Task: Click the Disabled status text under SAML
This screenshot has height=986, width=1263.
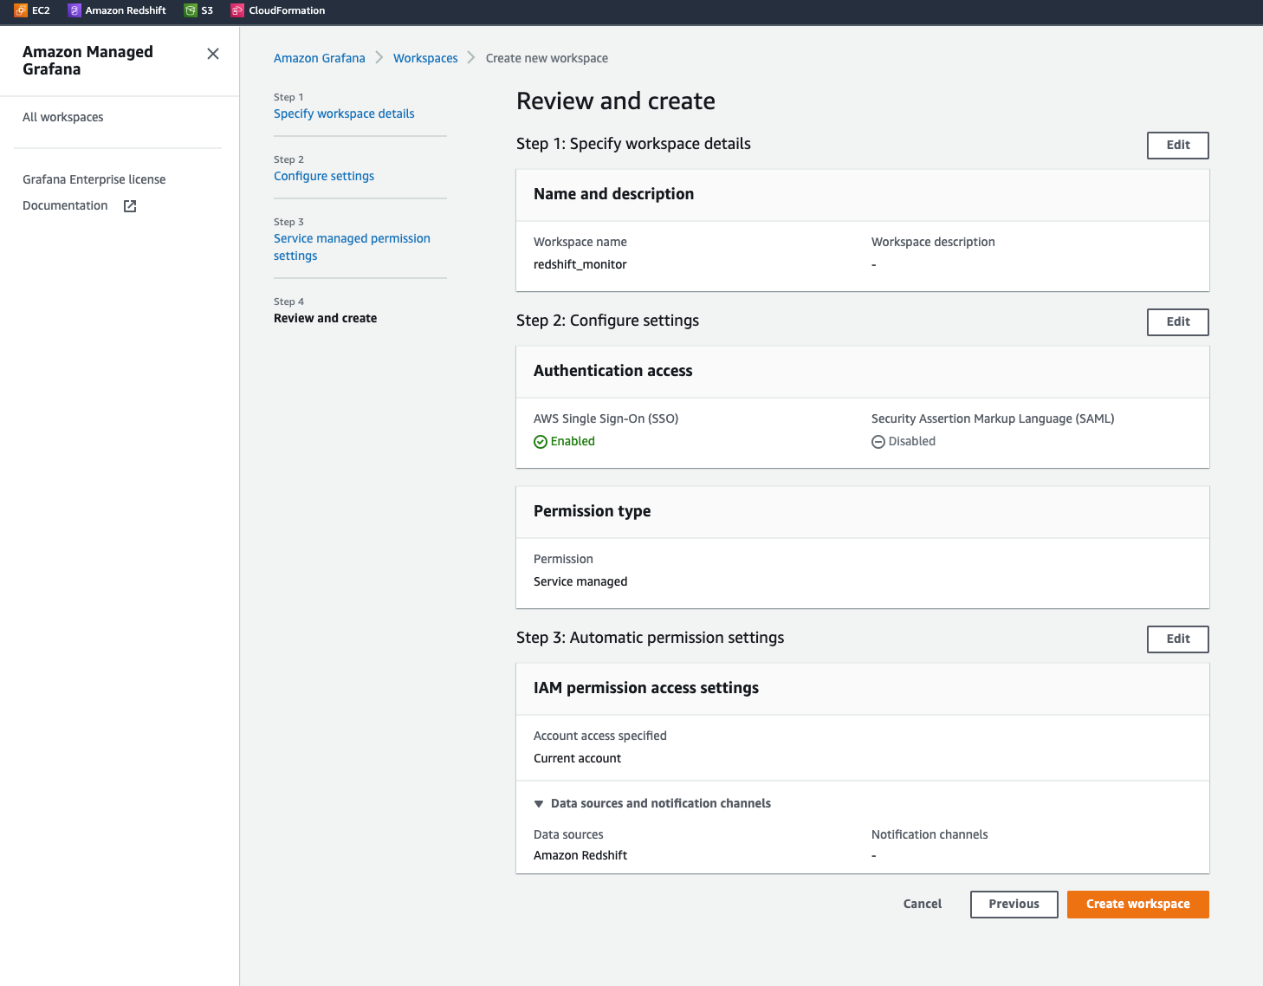Action: tap(912, 441)
